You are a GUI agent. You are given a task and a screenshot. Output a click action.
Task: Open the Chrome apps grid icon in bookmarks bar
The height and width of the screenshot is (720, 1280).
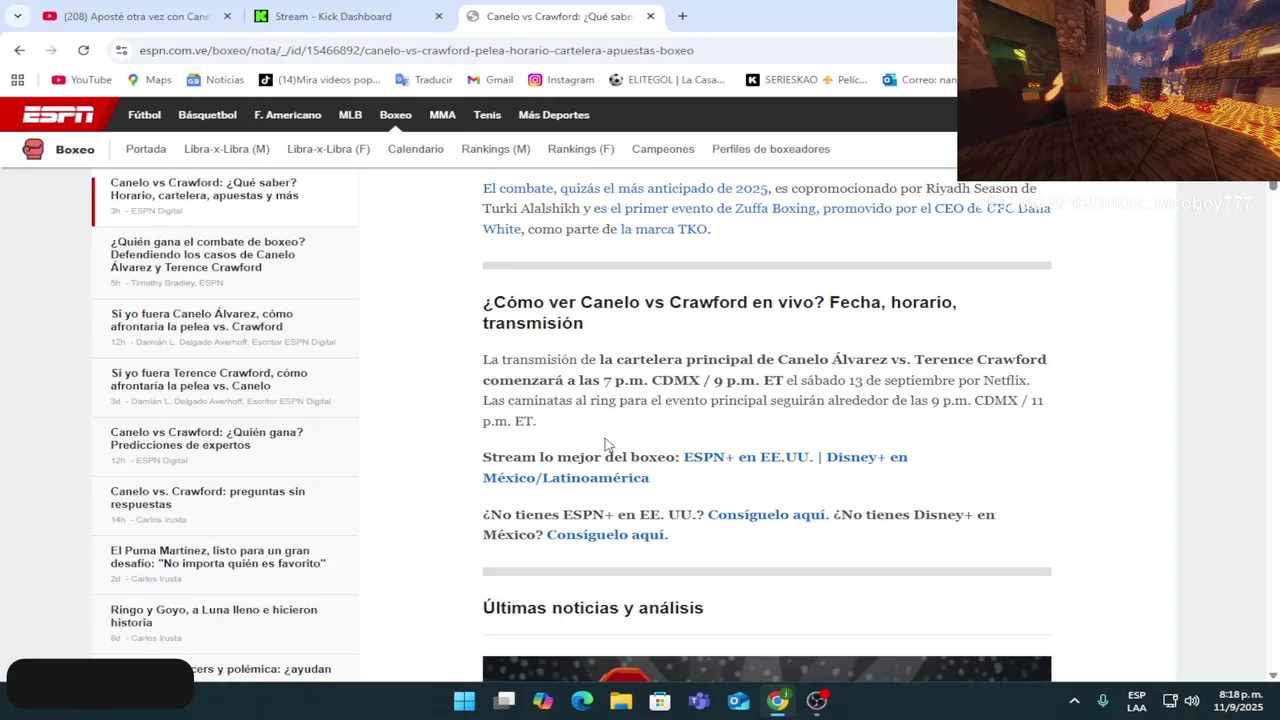[x=17, y=80]
